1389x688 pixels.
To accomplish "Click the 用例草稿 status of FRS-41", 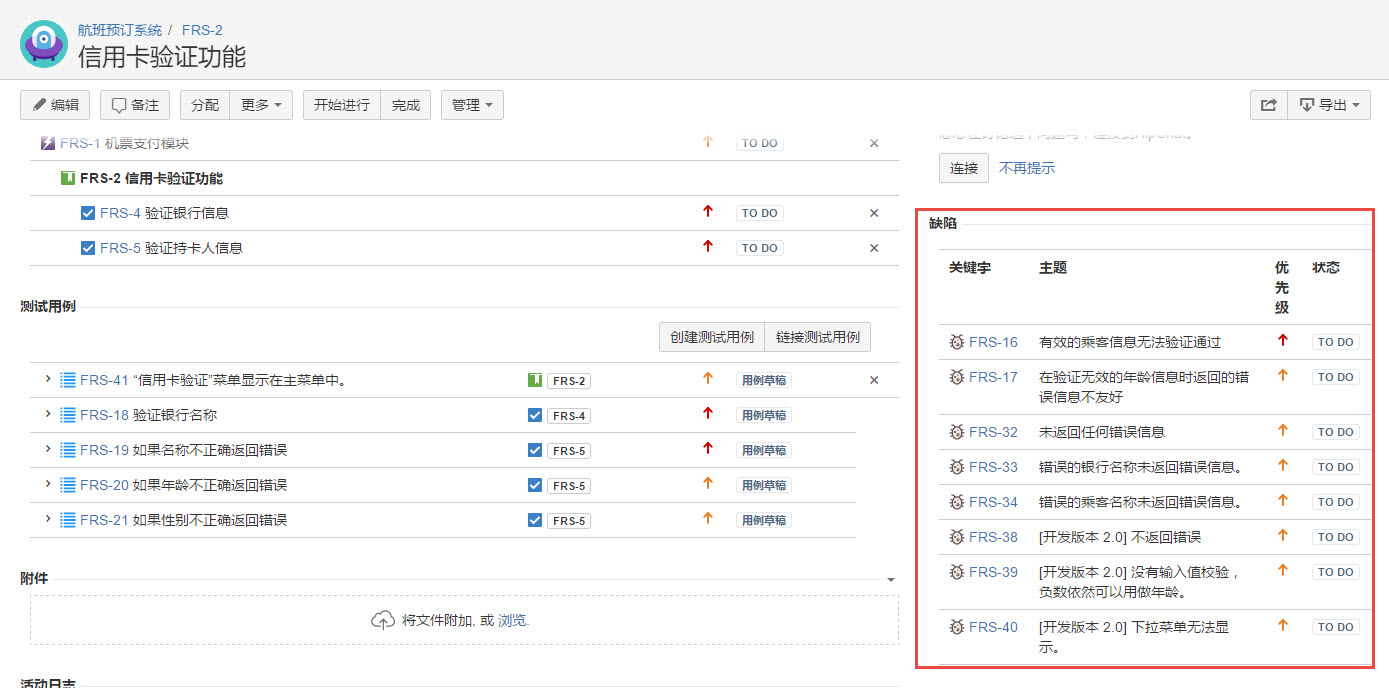I will click(764, 381).
